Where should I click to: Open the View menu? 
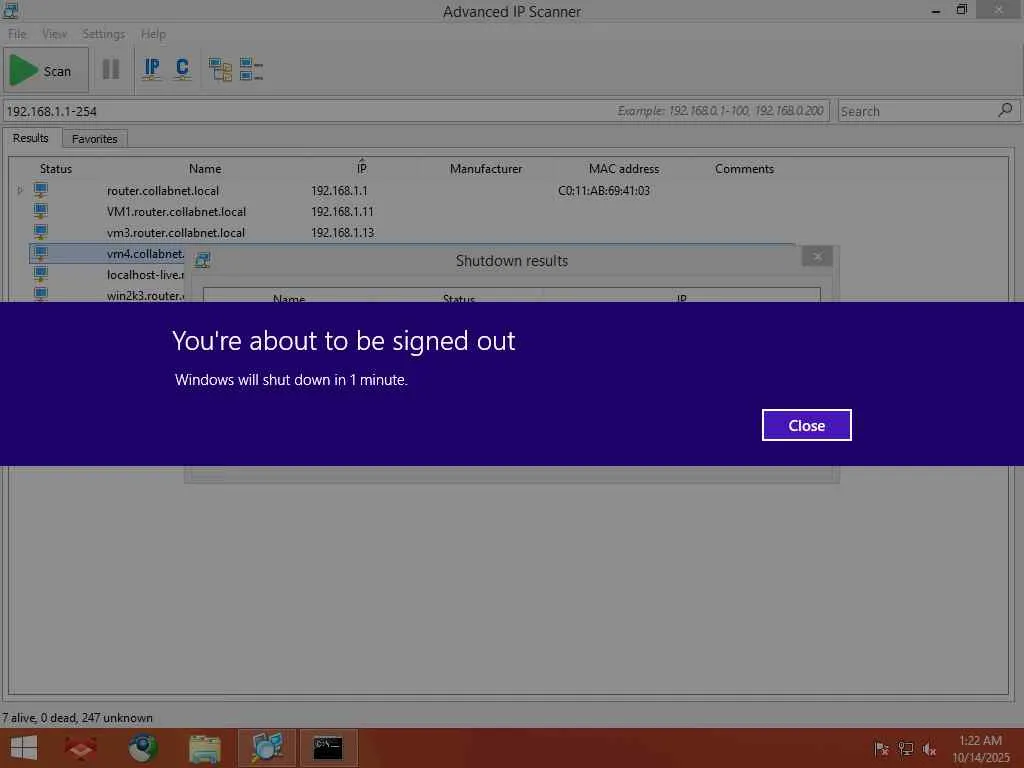[x=54, y=34]
